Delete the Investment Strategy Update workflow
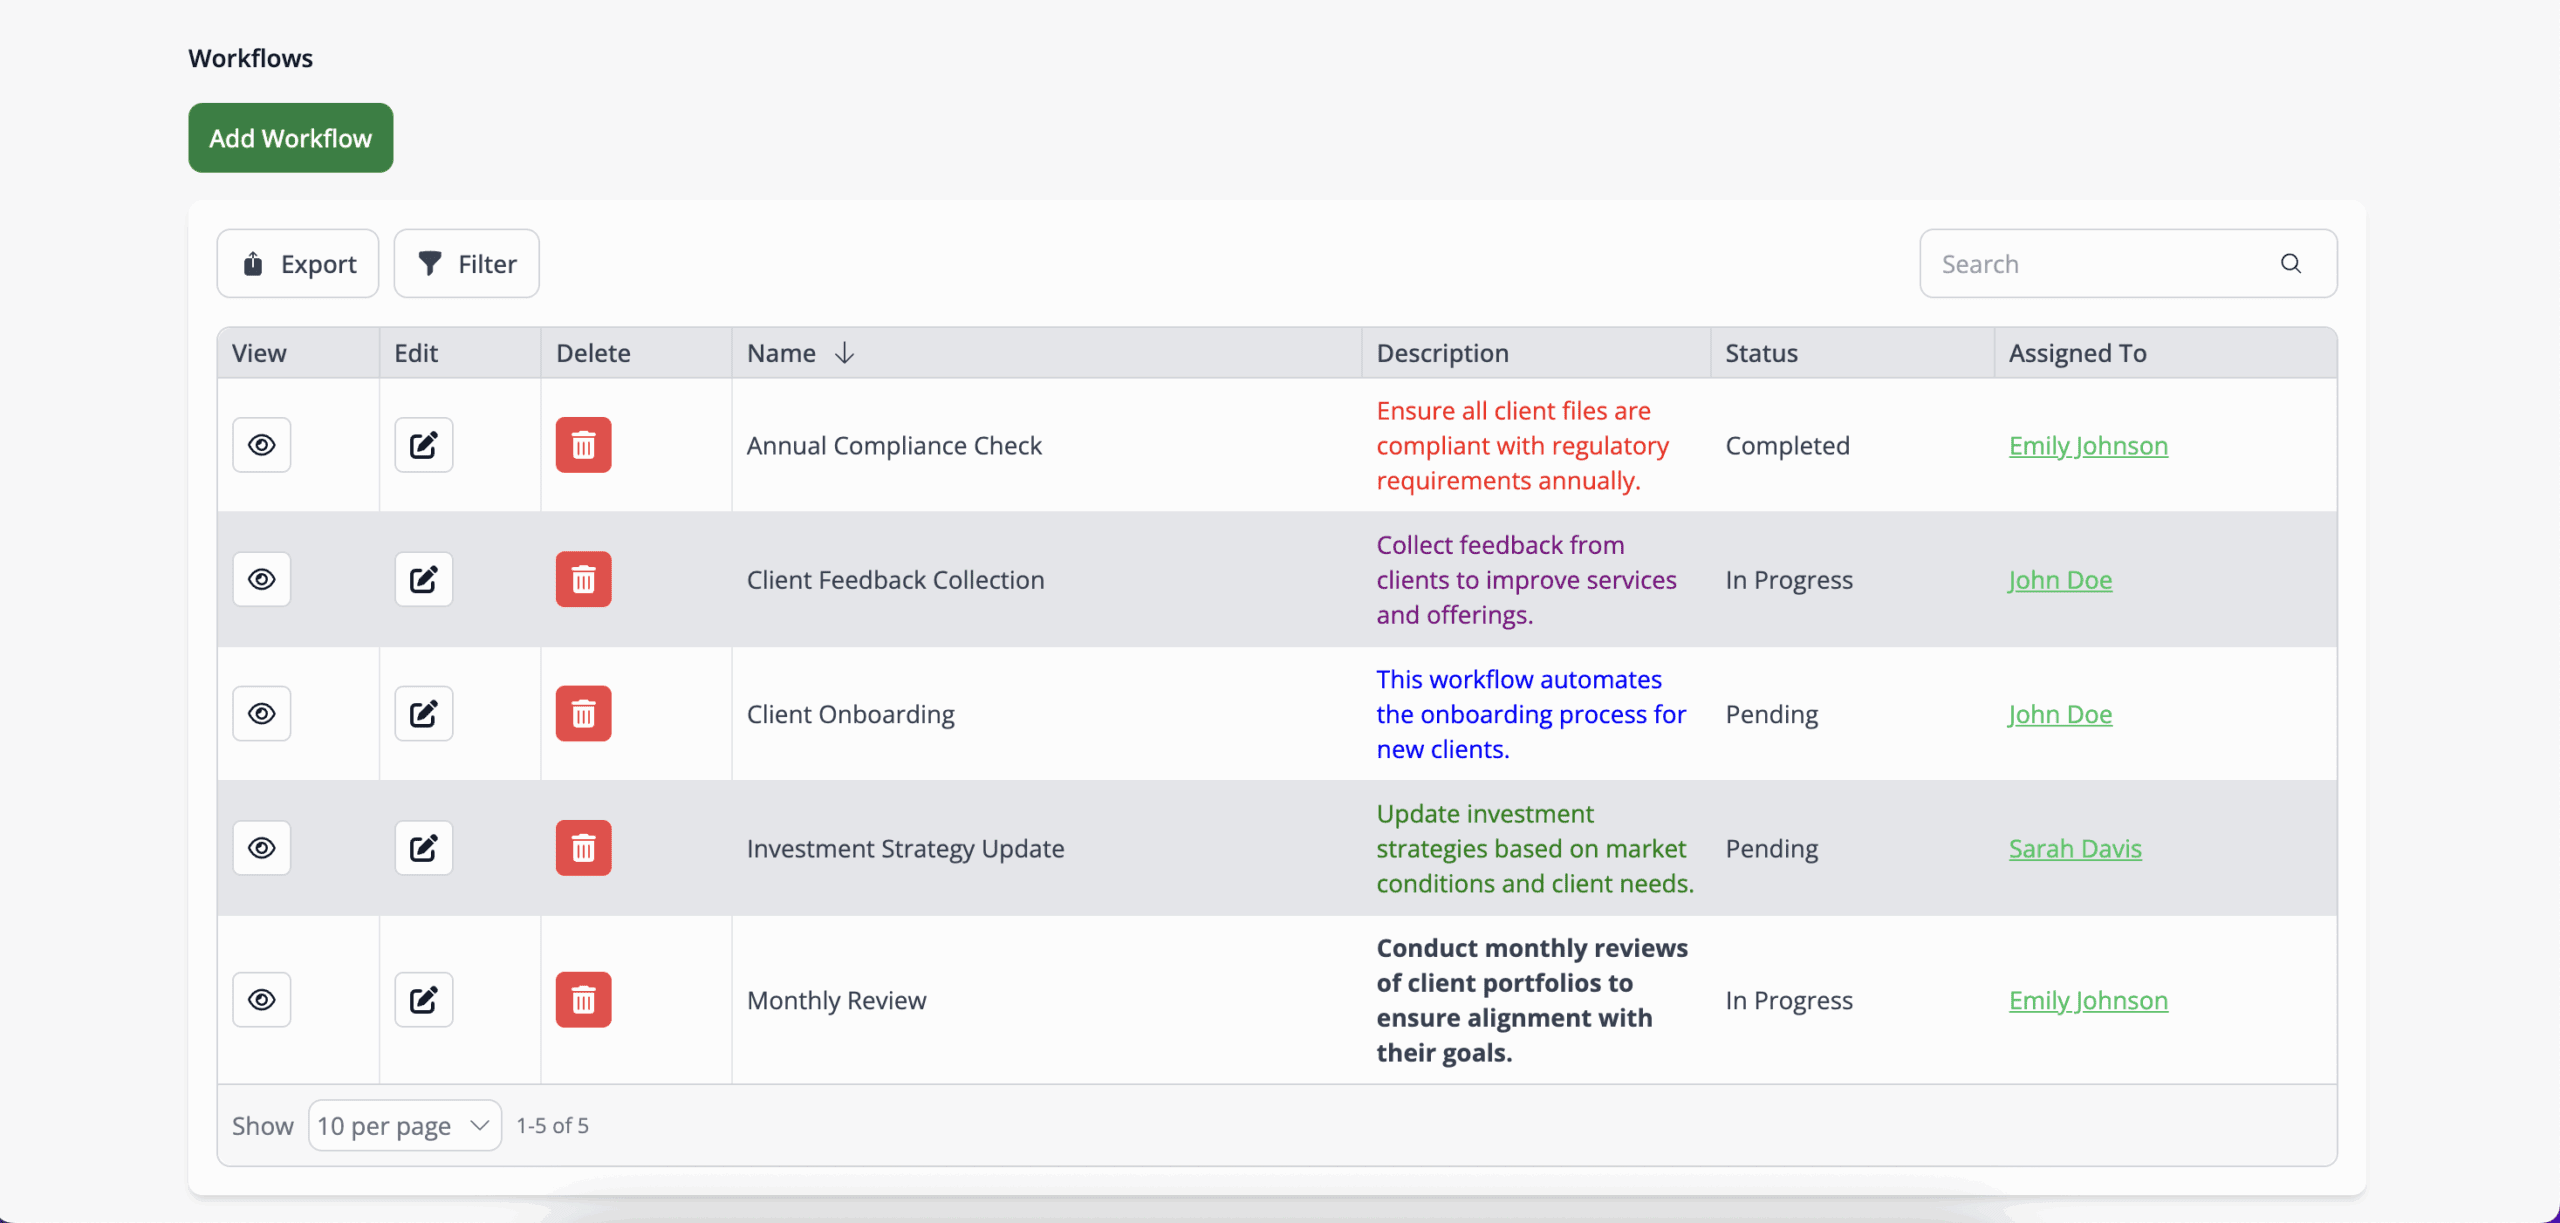 click(584, 847)
